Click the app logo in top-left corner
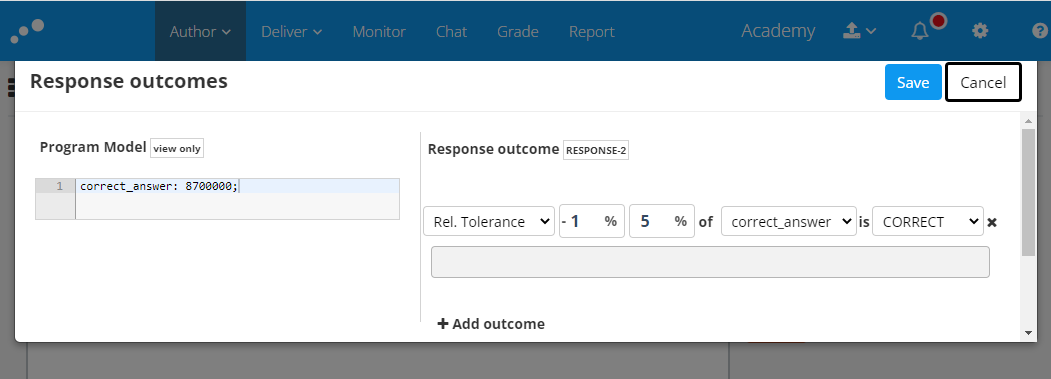The width and height of the screenshot is (1051, 379). pos(27,31)
